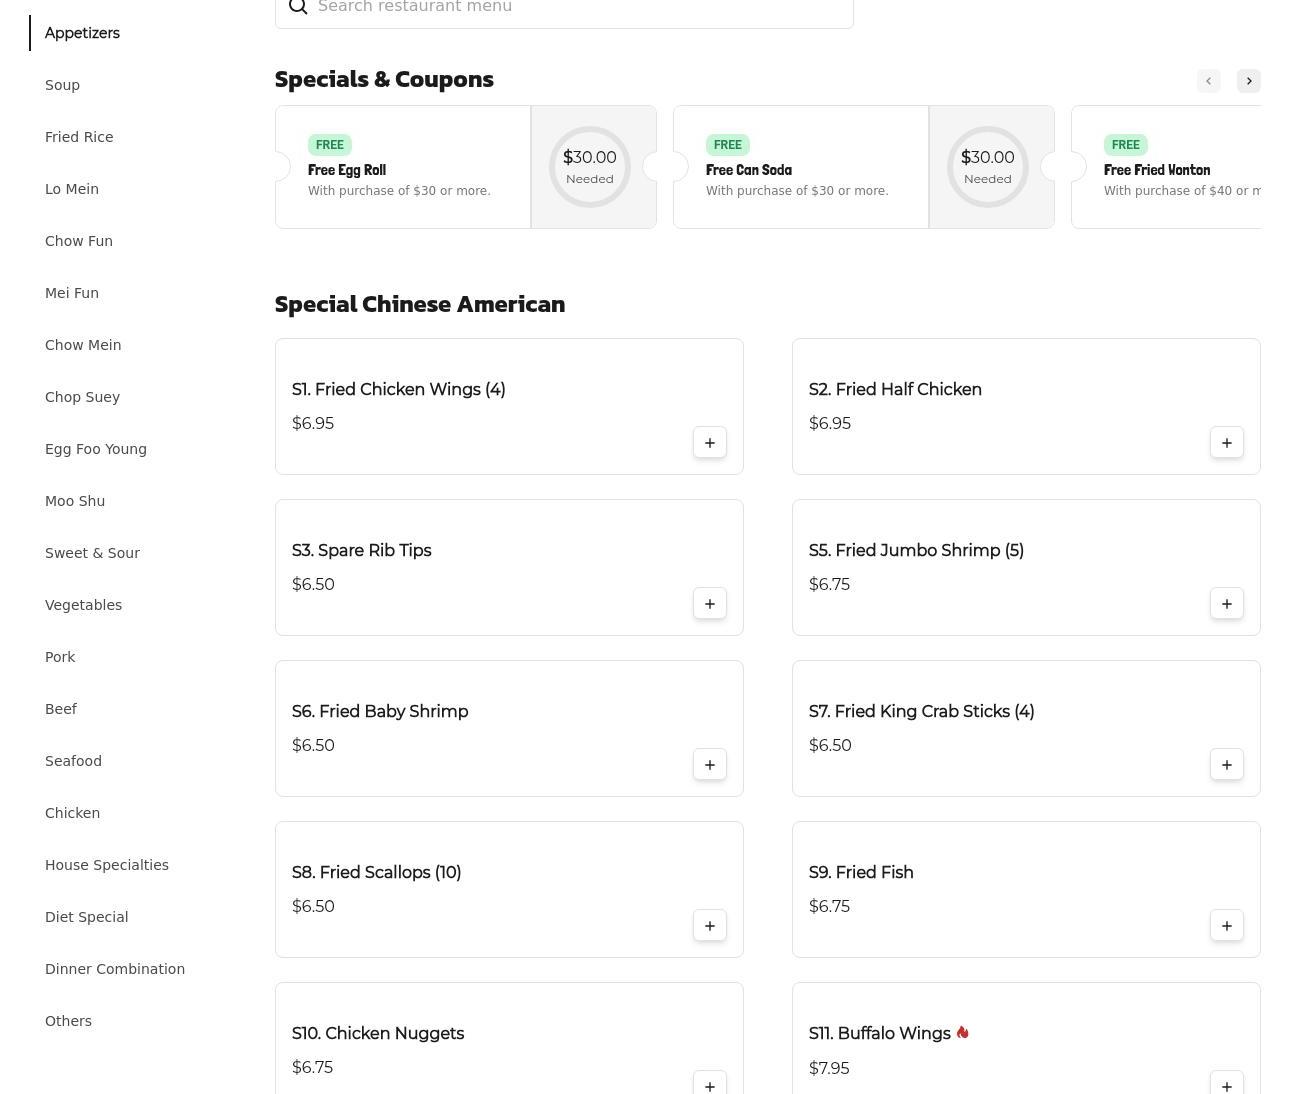Viewport: 1290px width, 1094px height.
Task: Add S1. Fried Chicken Wings to cart
Action: 709,443
